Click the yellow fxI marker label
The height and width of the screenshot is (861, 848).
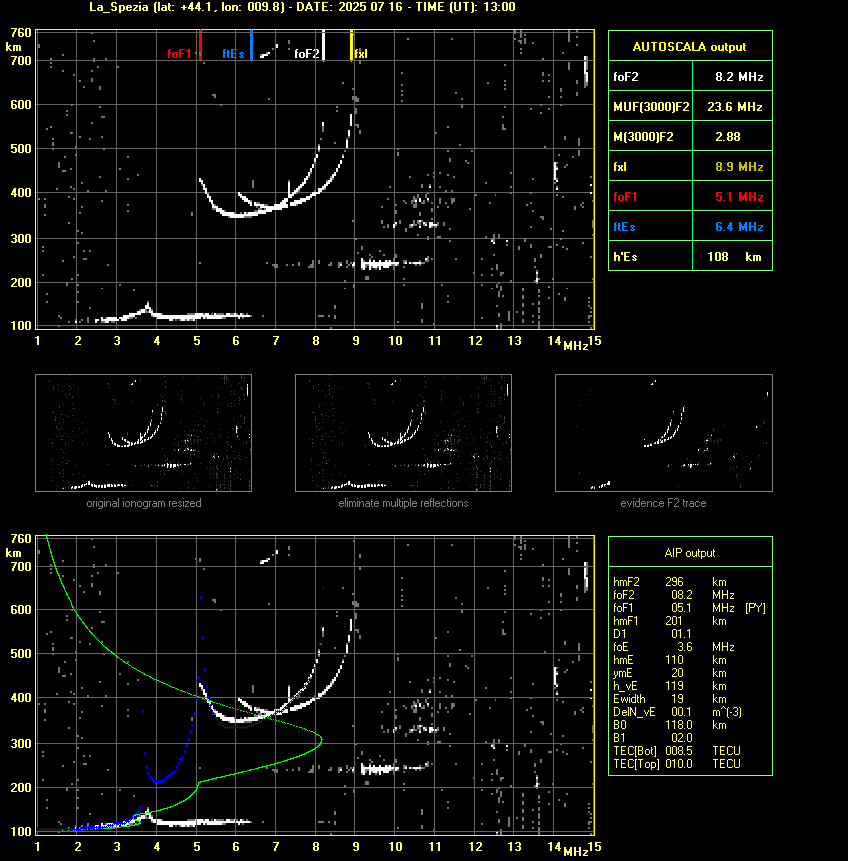point(361,54)
